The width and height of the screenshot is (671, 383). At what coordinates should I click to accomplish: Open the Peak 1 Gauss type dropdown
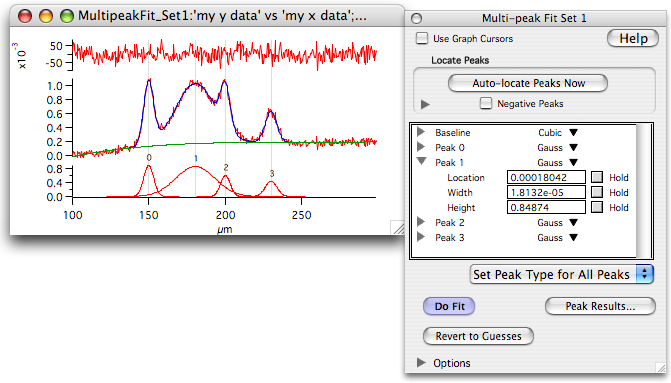[x=573, y=163]
